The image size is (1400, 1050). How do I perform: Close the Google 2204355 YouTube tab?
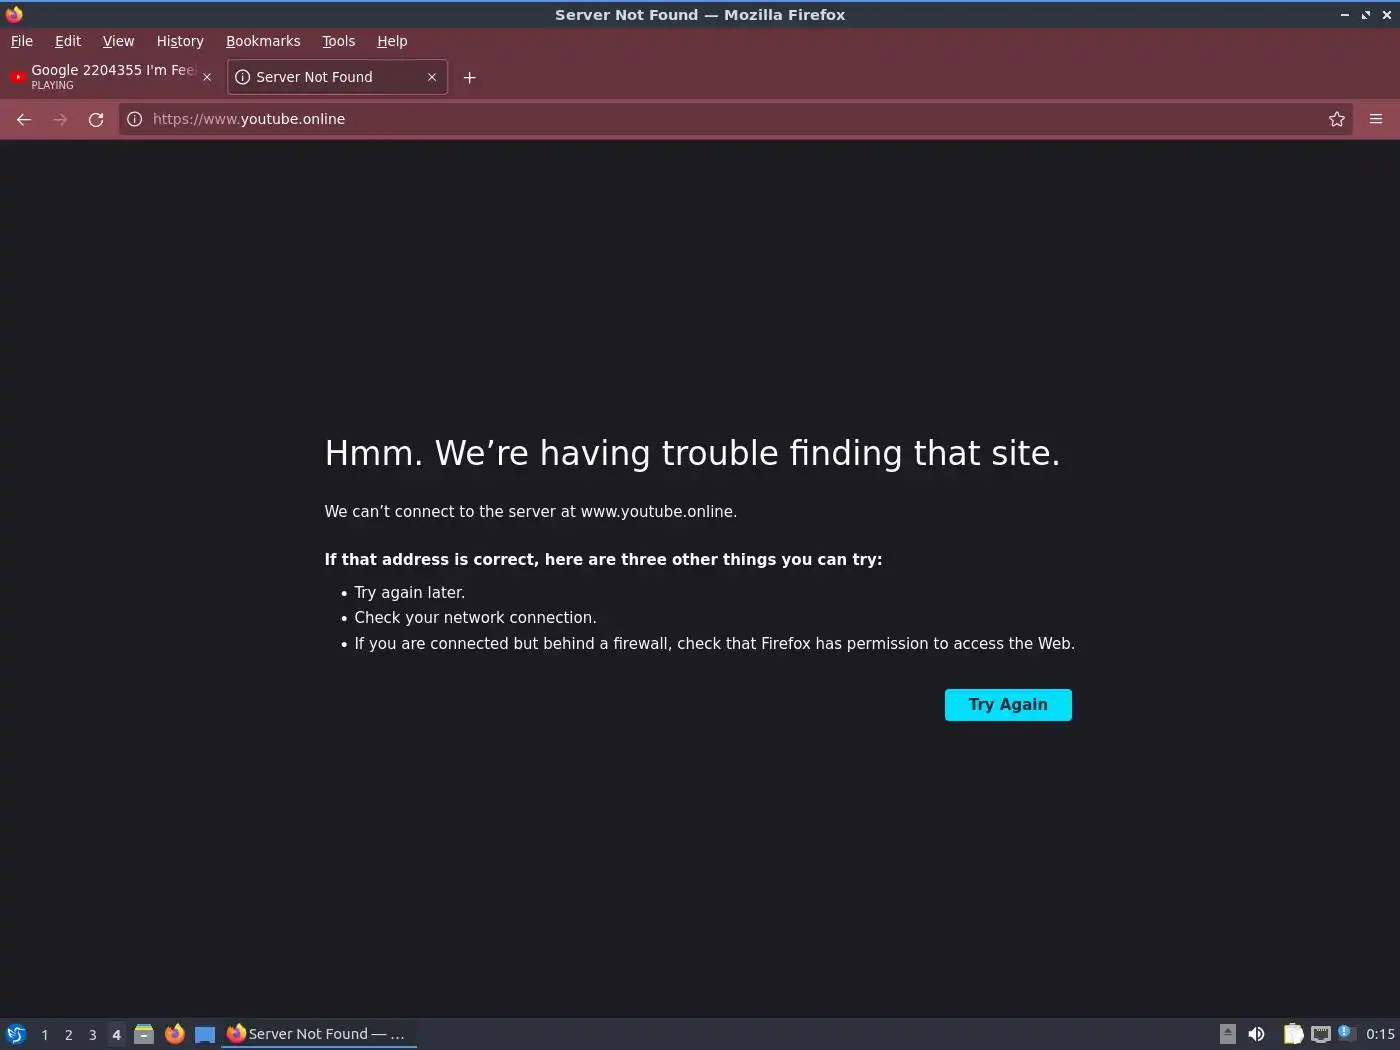[207, 77]
